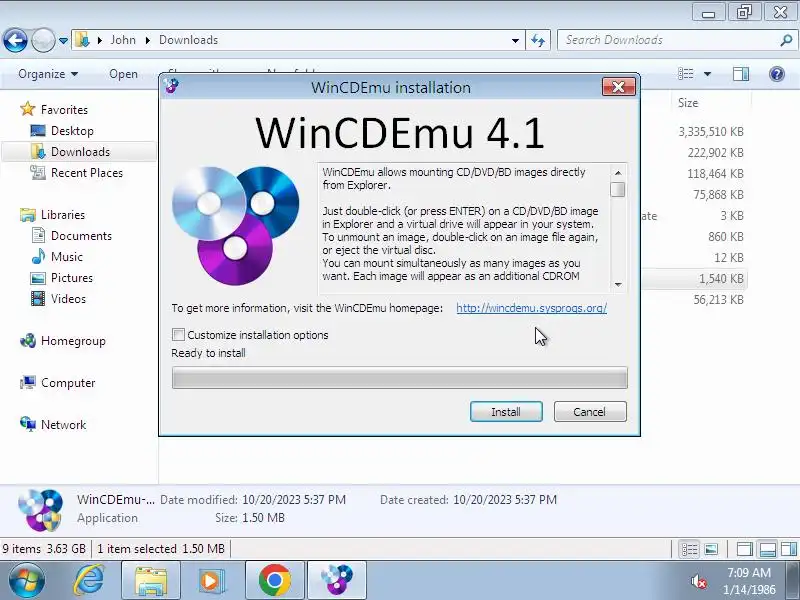
Task: Switch to details view in status bar
Action: (689, 549)
